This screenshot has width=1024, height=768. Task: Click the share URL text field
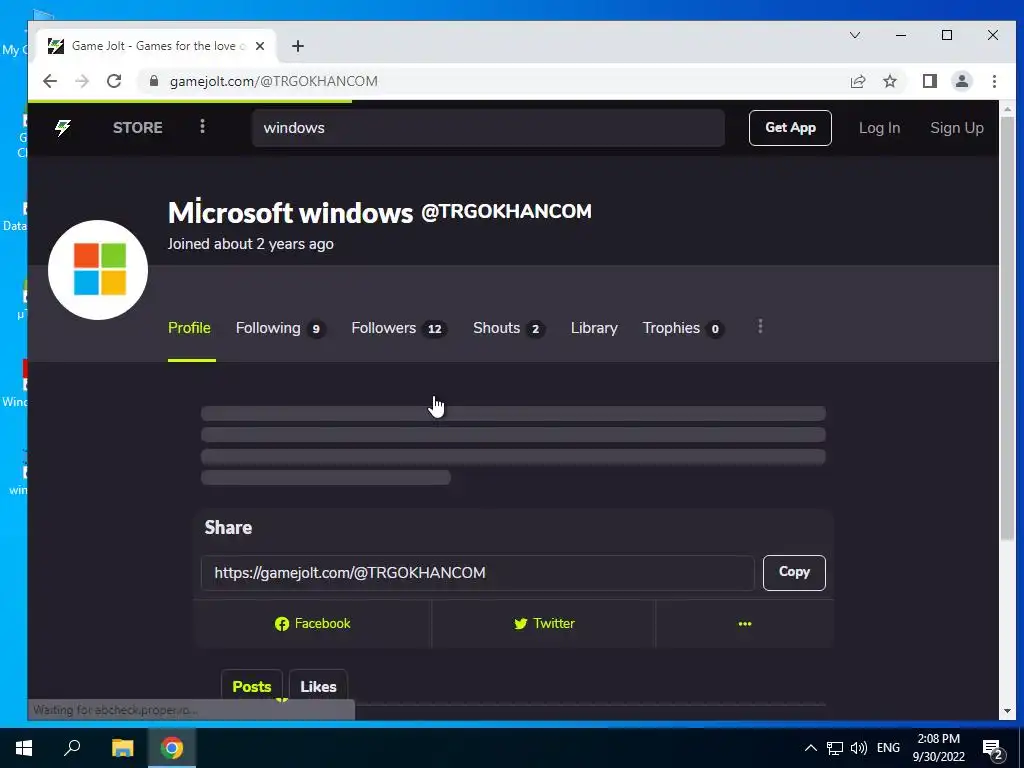click(x=477, y=573)
